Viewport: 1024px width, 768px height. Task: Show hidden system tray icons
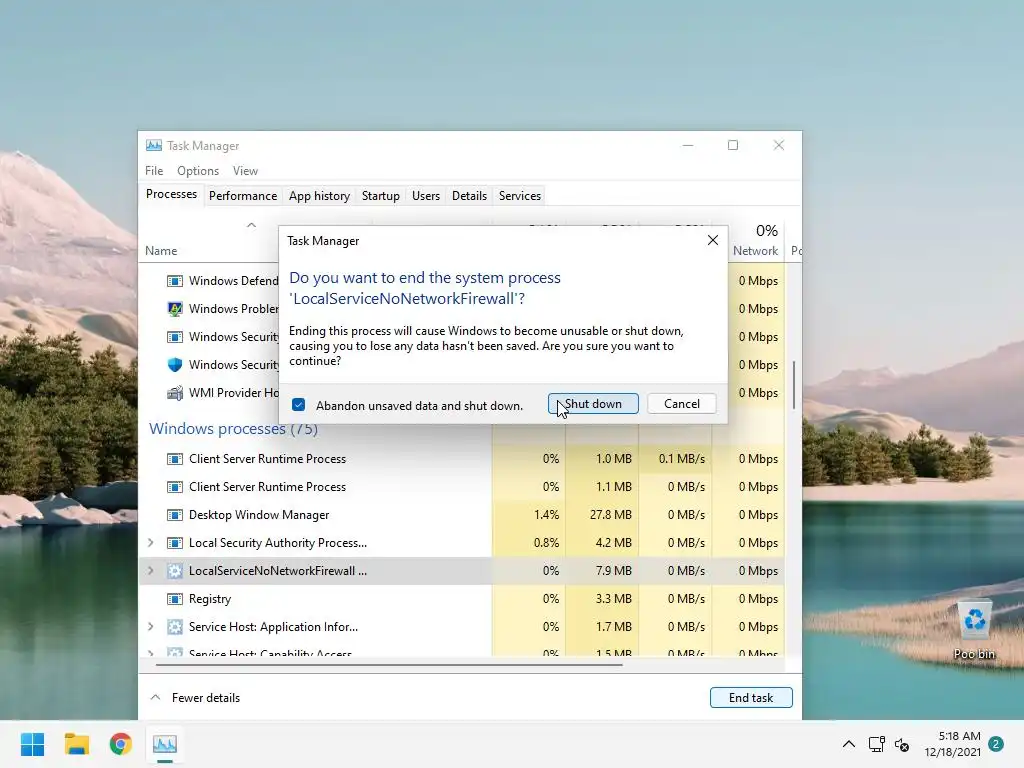click(x=848, y=744)
